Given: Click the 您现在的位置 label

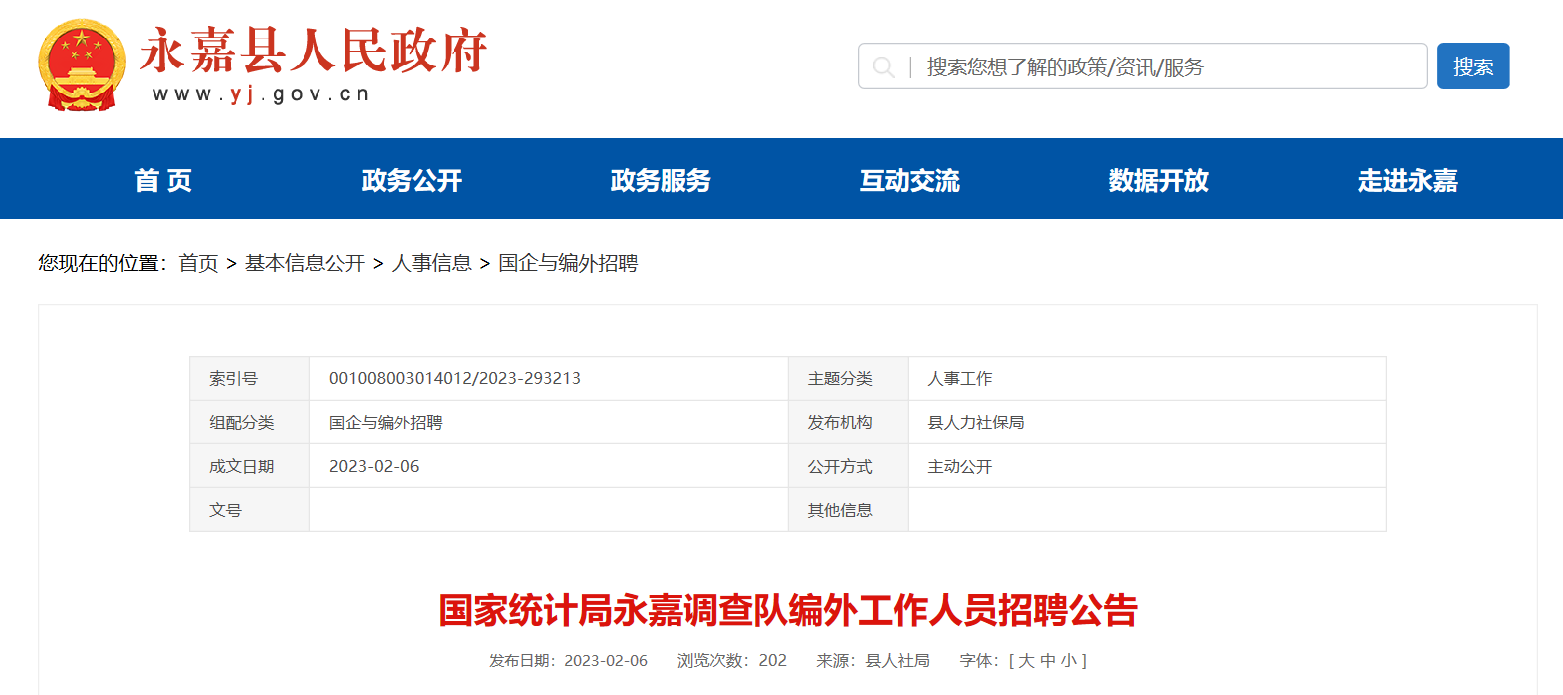Looking at the screenshot, I should click(x=103, y=263).
